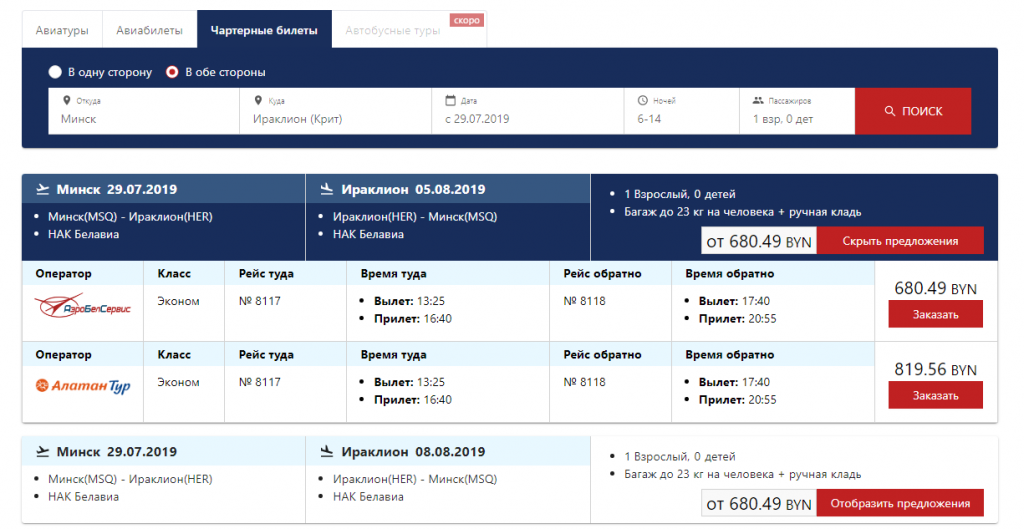The width and height of the screenshot is (1024, 529).
Task: Select the Чартерные билеты tab
Action: [264, 30]
